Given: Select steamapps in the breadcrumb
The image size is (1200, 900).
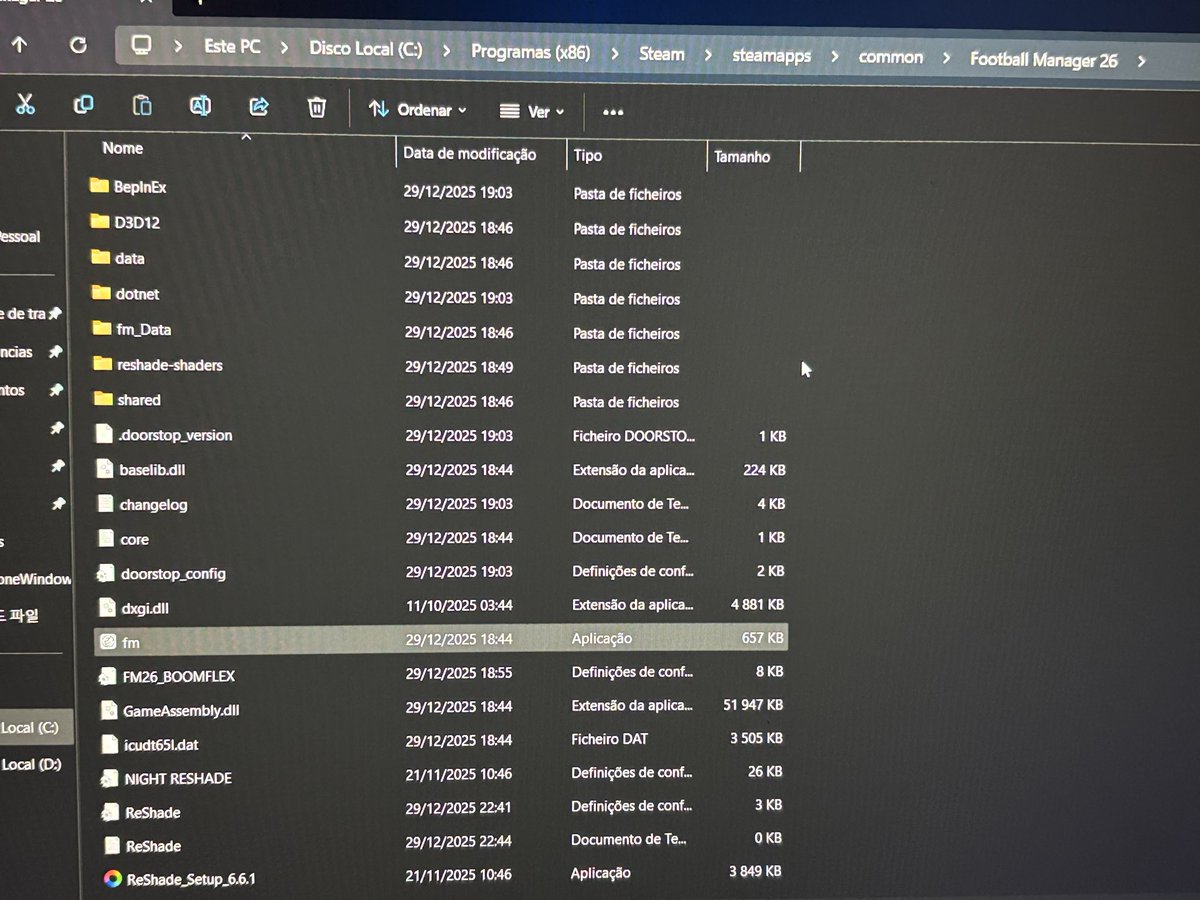Looking at the screenshot, I should point(770,56).
